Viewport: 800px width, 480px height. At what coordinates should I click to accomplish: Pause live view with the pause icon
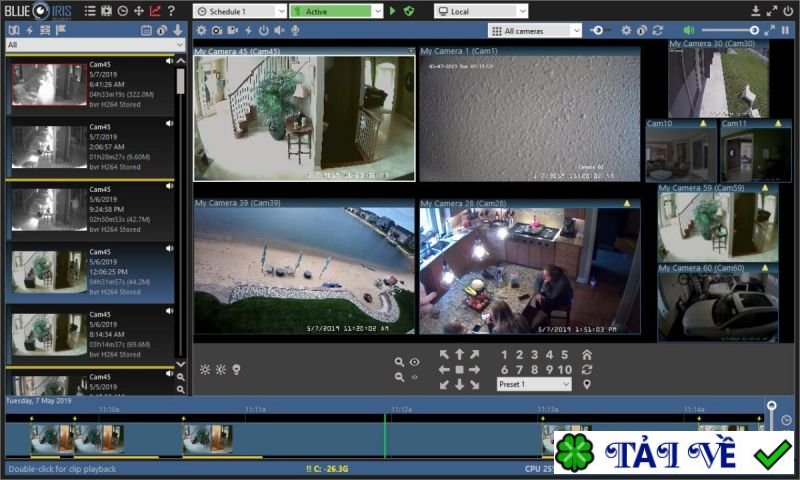click(x=785, y=31)
